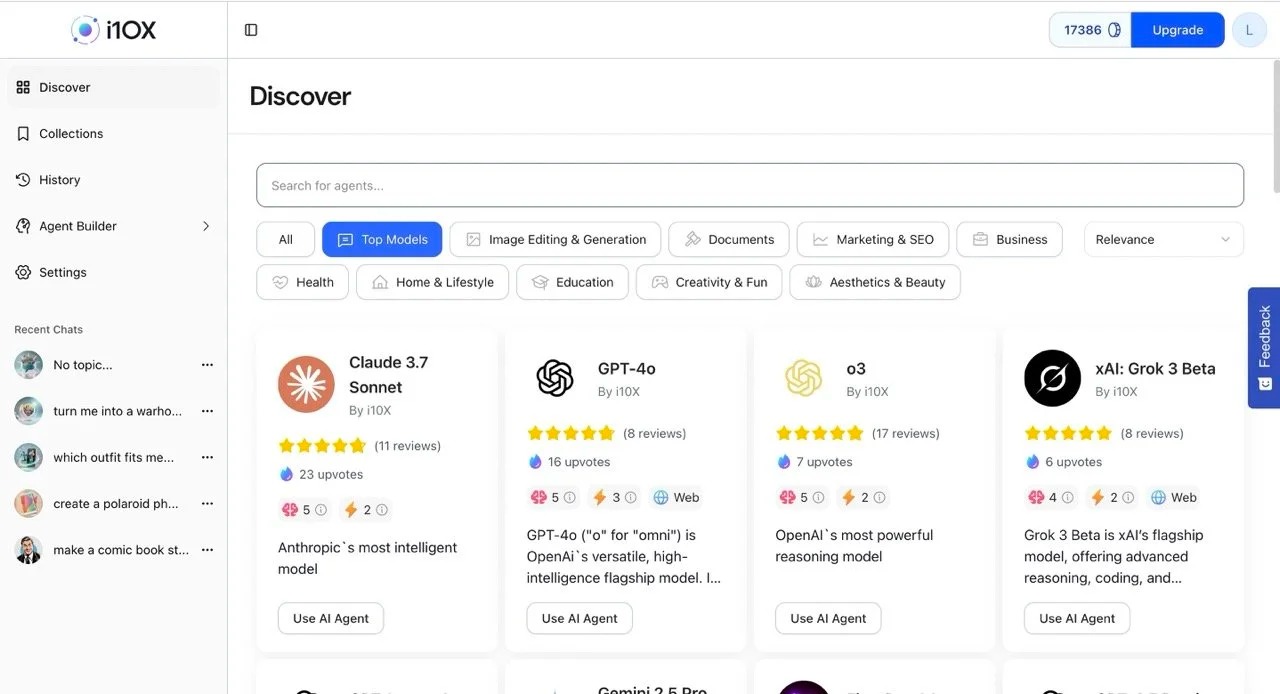The image size is (1280, 694).
Task: Select Collections in the sidebar menu
Action: pyautogui.click(x=70, y=133)
